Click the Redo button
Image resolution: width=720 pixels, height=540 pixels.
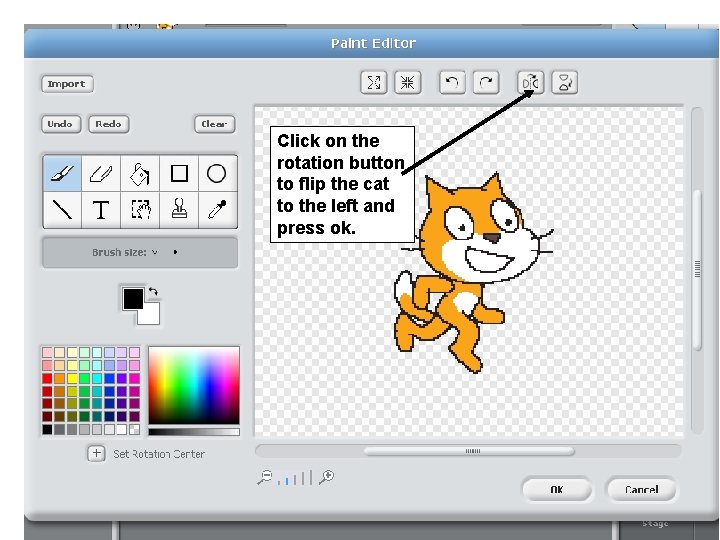point(108,124)
